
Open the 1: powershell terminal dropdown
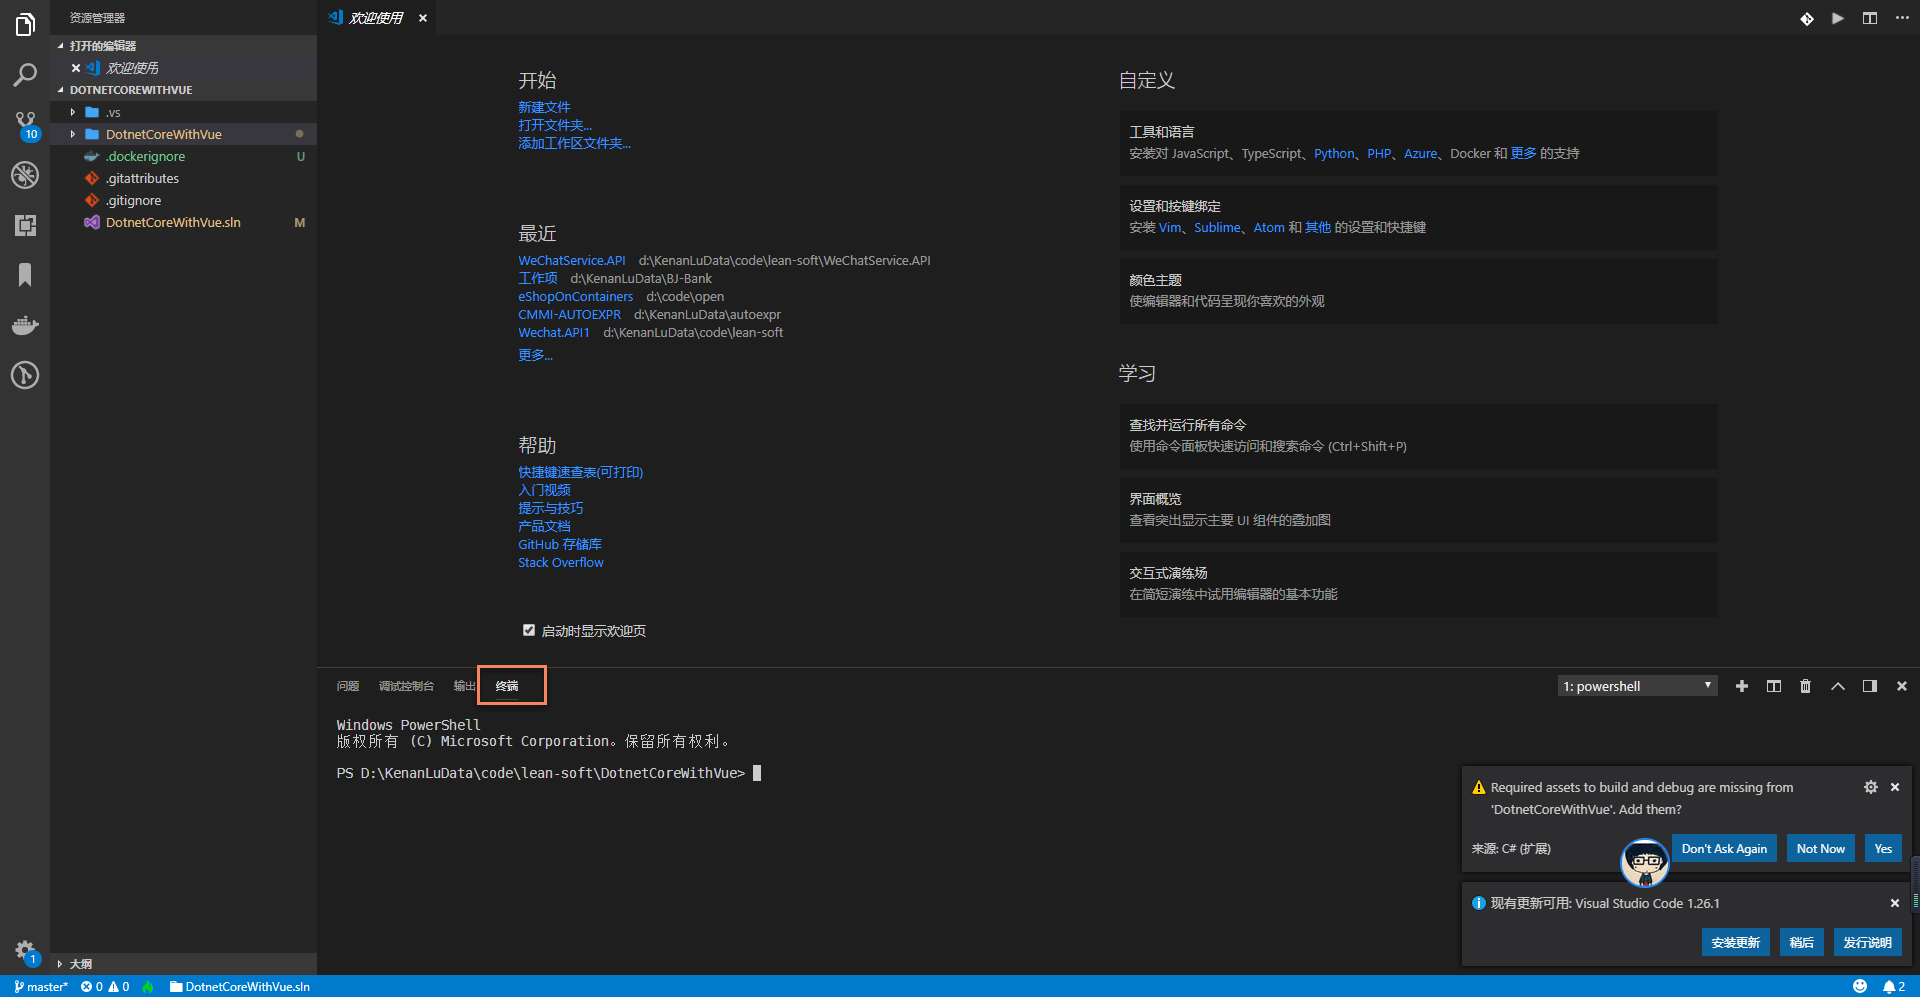[1638, 686]
